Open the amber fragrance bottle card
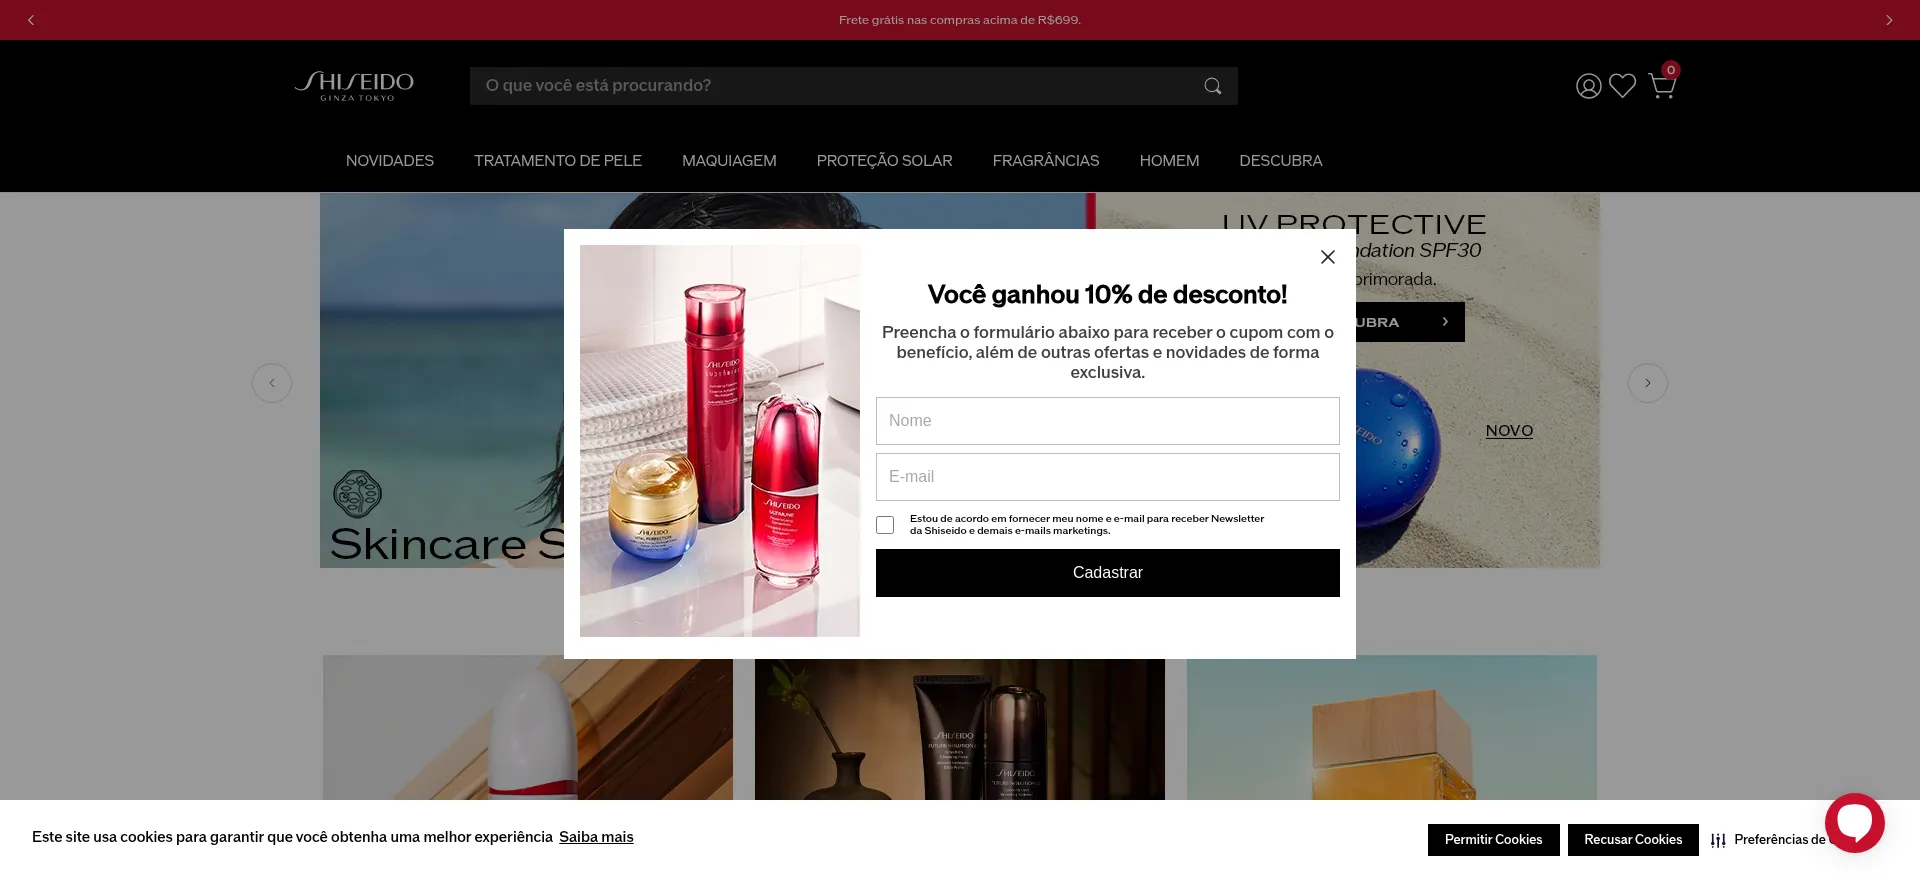Image resolution: width=1920 pixels, height=888 pixels. click(x=1392, y=728)
